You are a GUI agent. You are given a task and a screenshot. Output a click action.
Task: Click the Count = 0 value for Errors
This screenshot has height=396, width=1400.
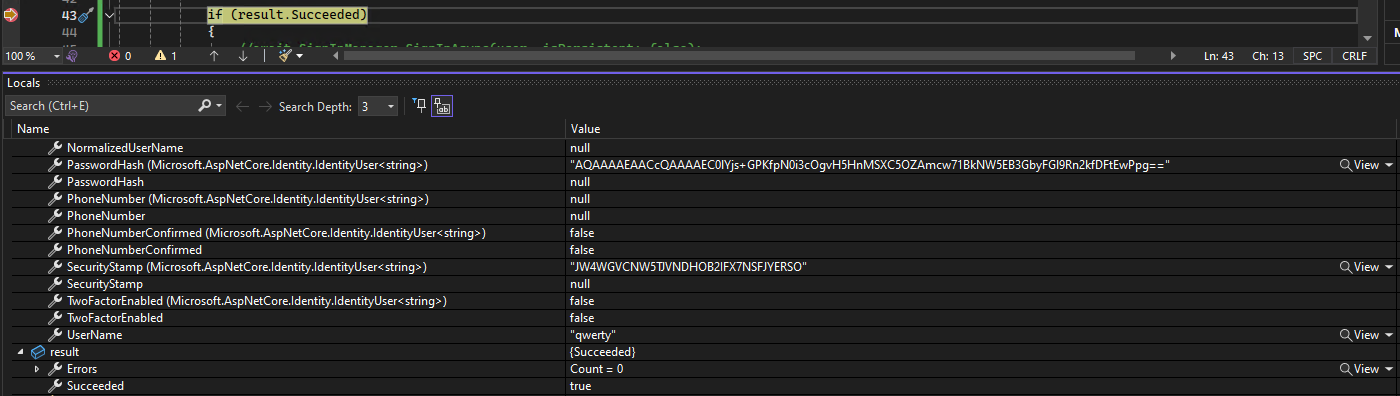pyautogui.click(x=596, y=369)
